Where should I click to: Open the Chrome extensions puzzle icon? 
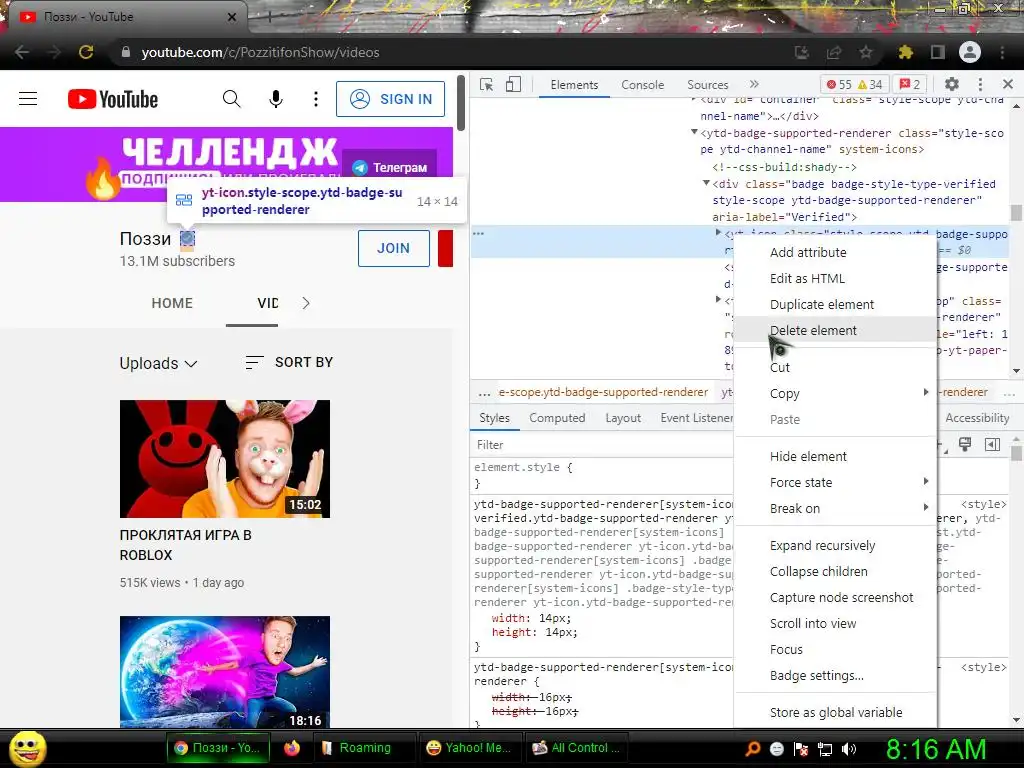click(x=905, y=52)
